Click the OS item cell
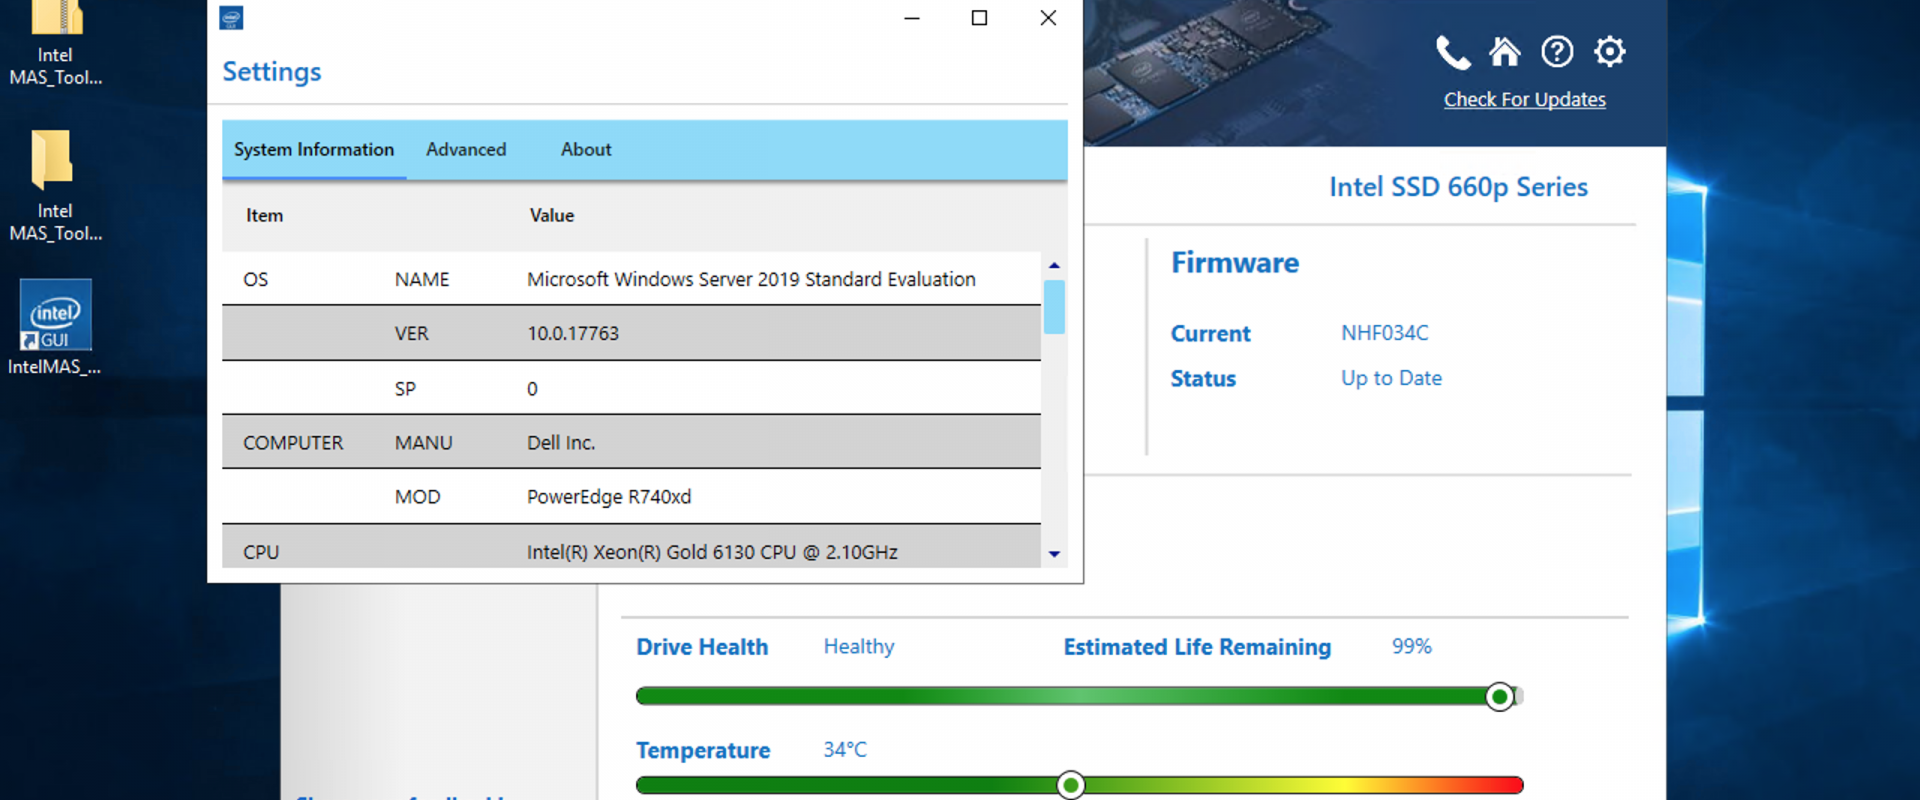Image resolution: width=1920 pixels, height=800 pixels. [x=255, y=279]
